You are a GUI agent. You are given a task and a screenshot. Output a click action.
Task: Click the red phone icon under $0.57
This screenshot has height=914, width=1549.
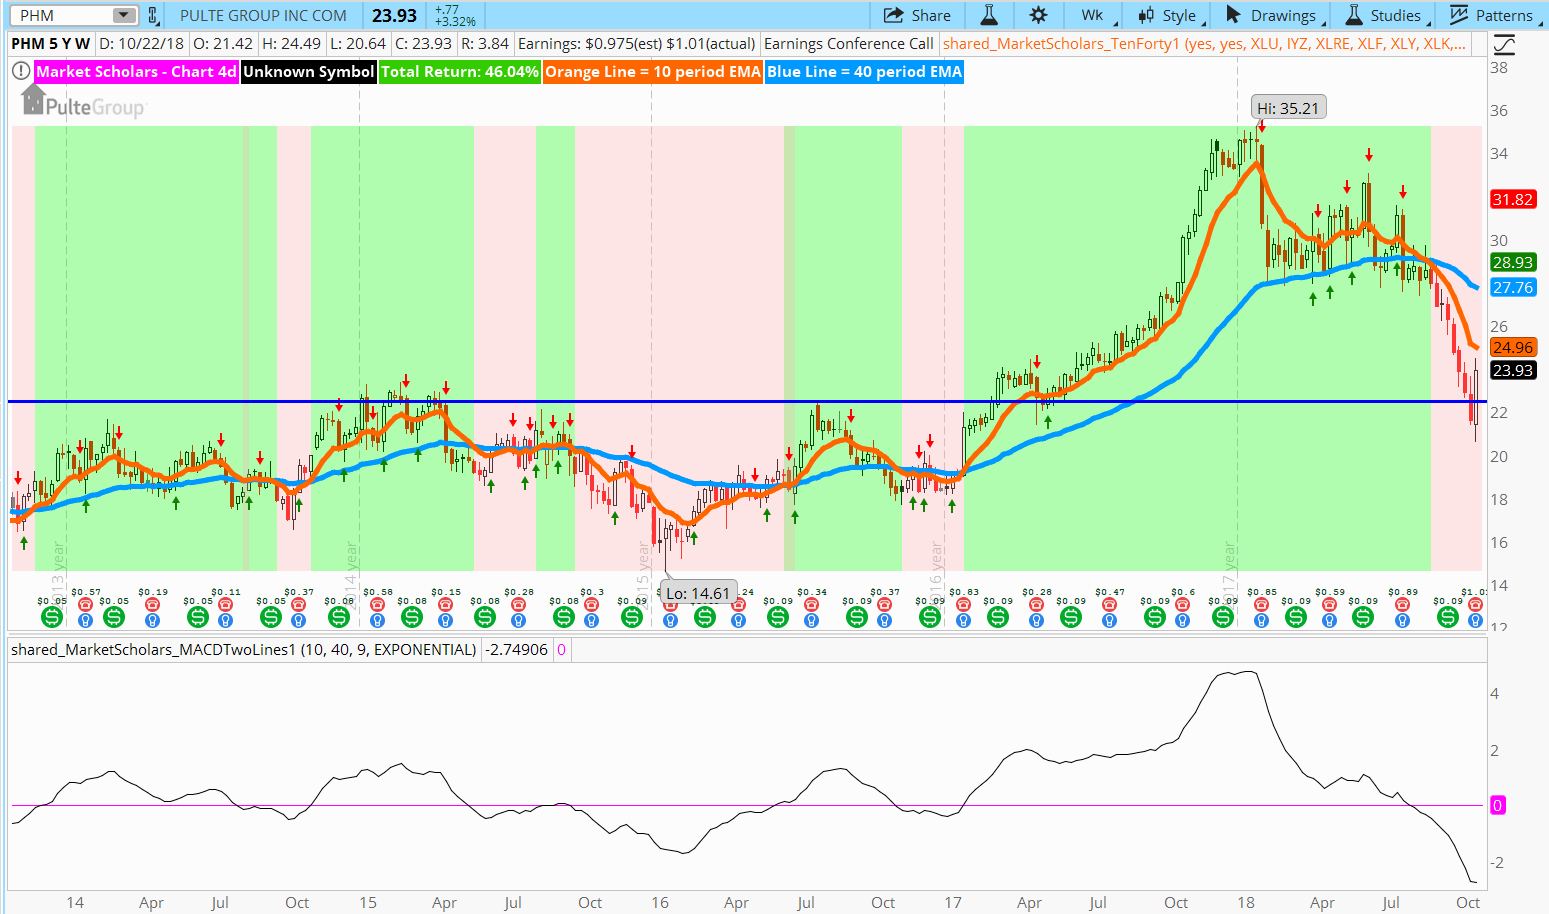pos(86,605)
